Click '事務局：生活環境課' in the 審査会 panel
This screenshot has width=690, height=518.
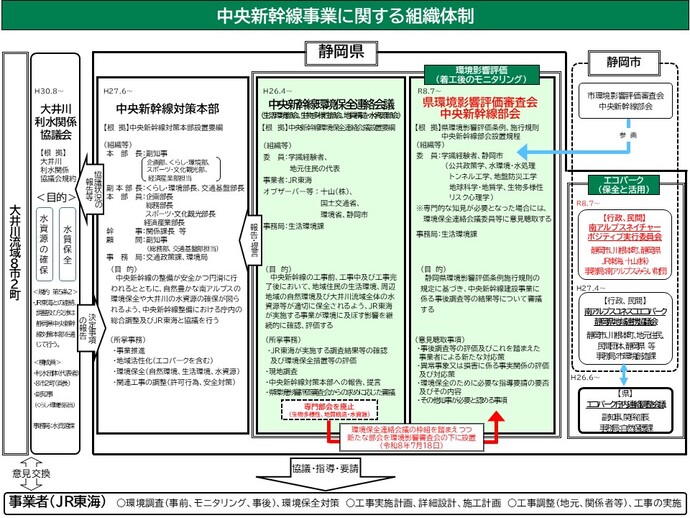447,234
